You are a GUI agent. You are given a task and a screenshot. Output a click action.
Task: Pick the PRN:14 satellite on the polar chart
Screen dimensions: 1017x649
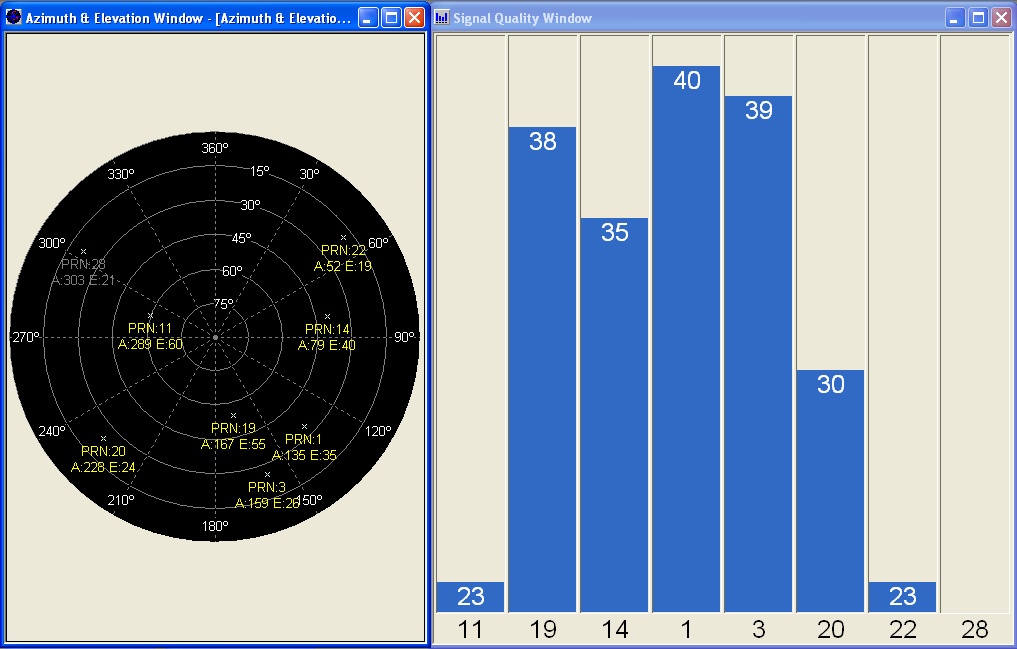pyautogui.click(x=327, y=317)
